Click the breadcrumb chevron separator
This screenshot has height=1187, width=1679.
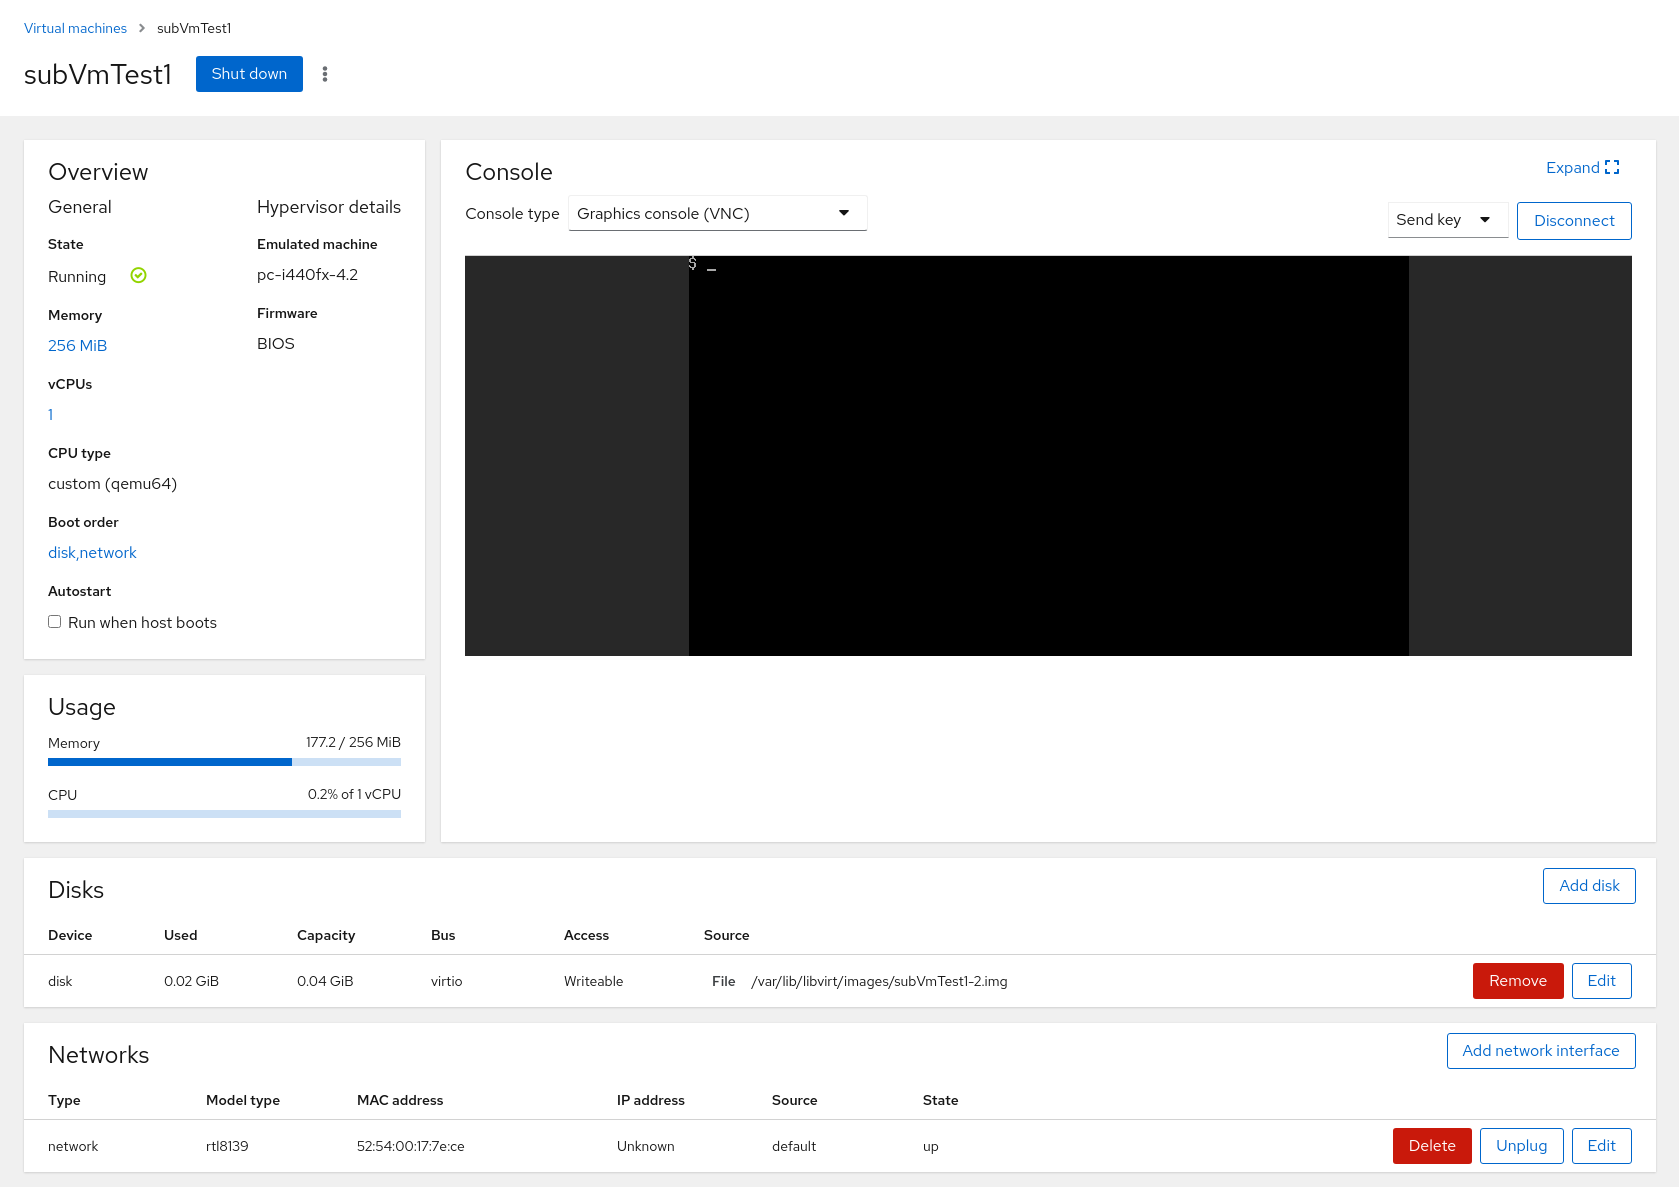[142, 28]
